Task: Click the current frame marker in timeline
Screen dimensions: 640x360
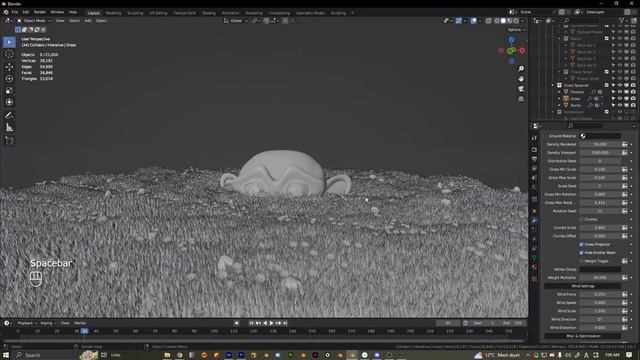Action: point(84,331)
